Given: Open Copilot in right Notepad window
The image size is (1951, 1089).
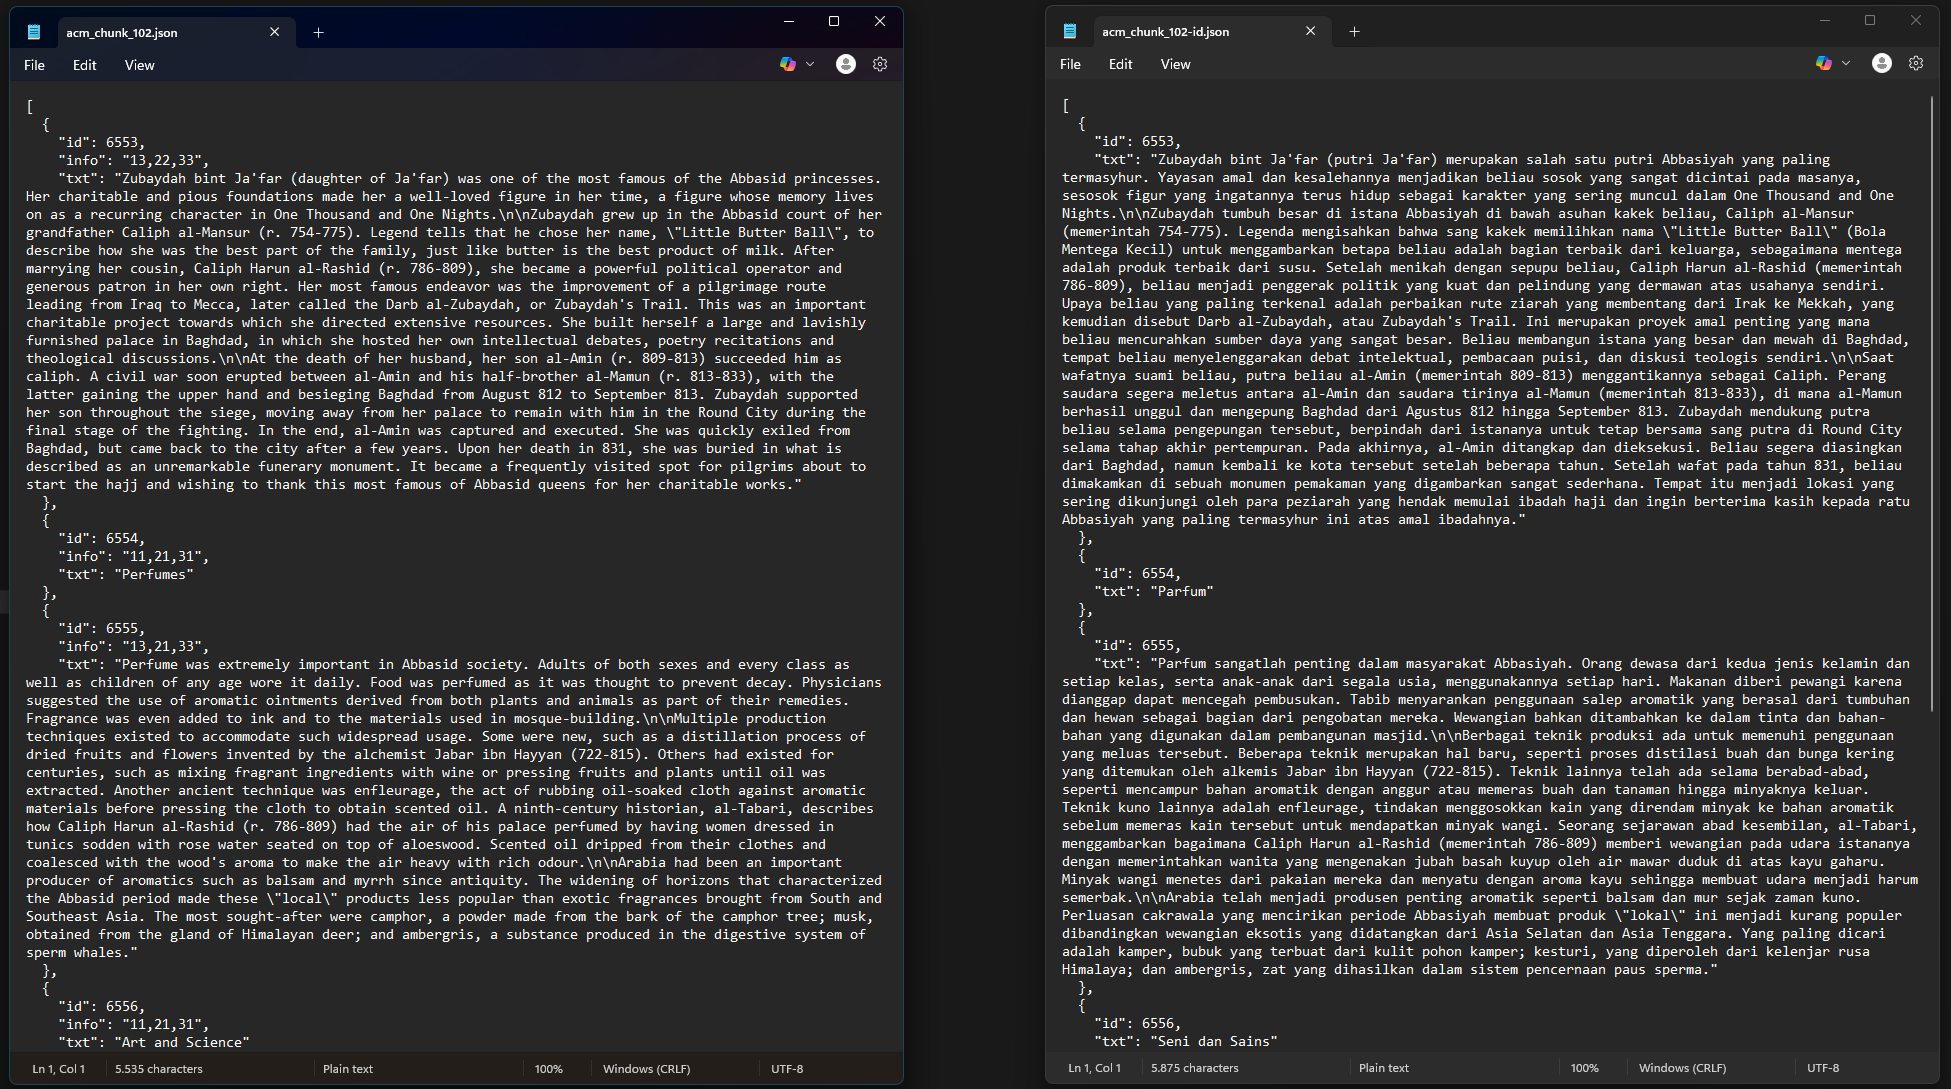Looking at the screenshot, I should [x=1824, y=63].
